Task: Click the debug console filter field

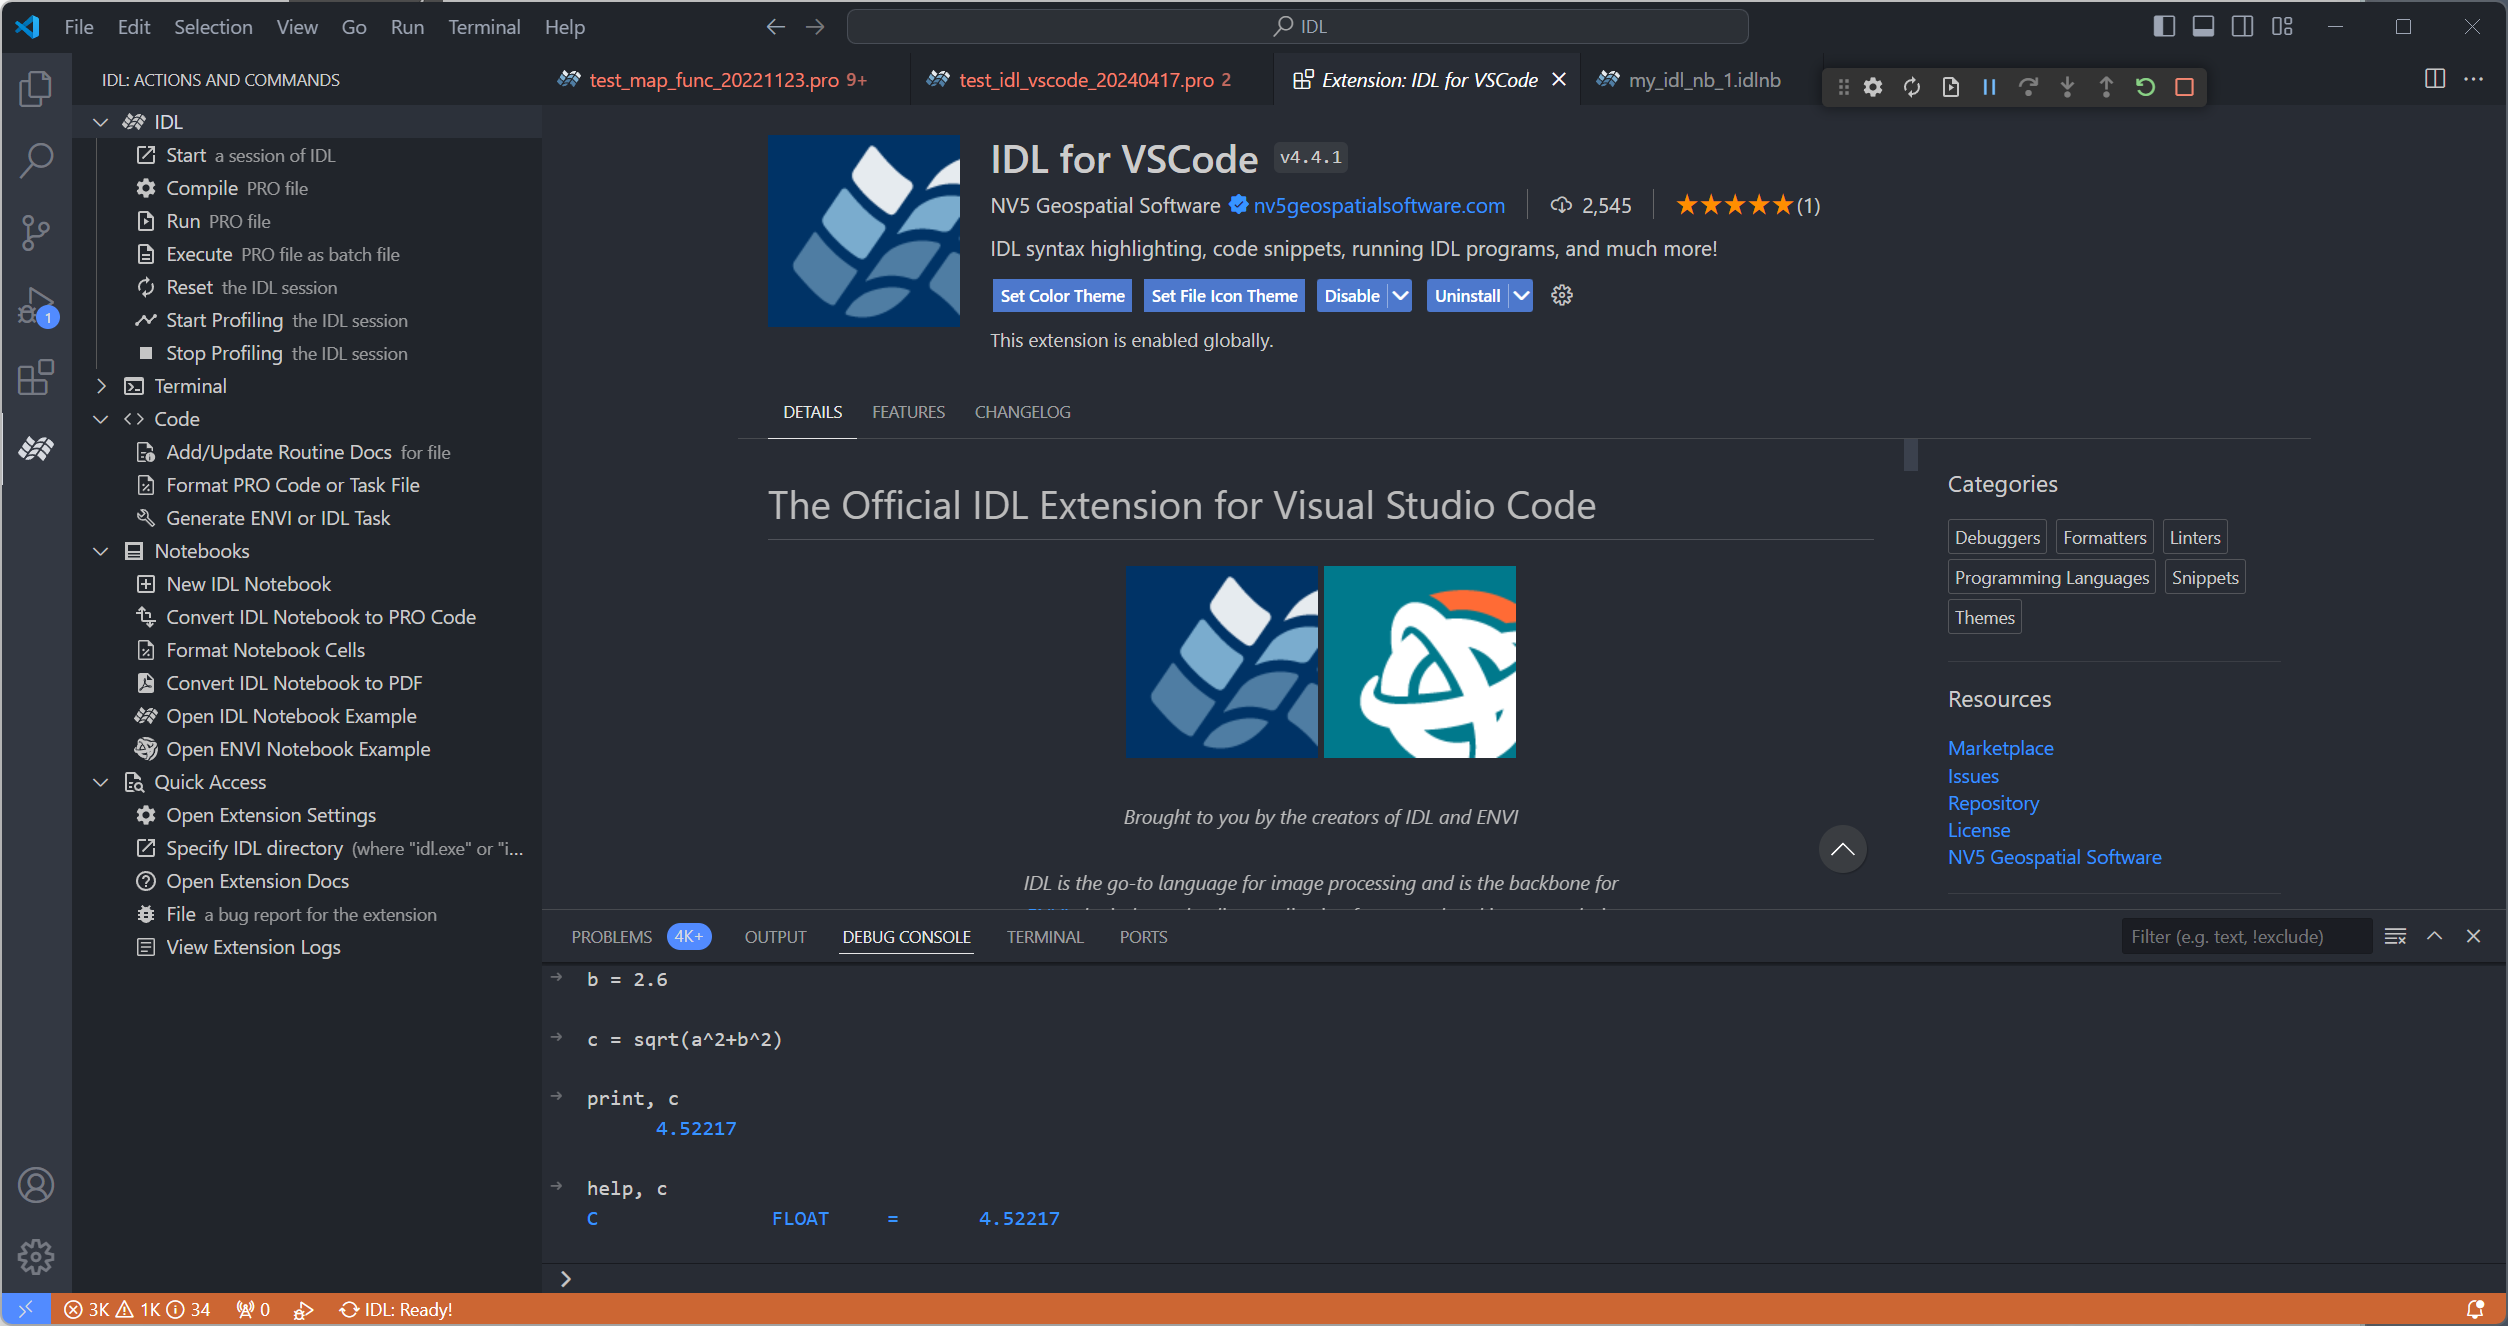Action: pos(2245,936)
